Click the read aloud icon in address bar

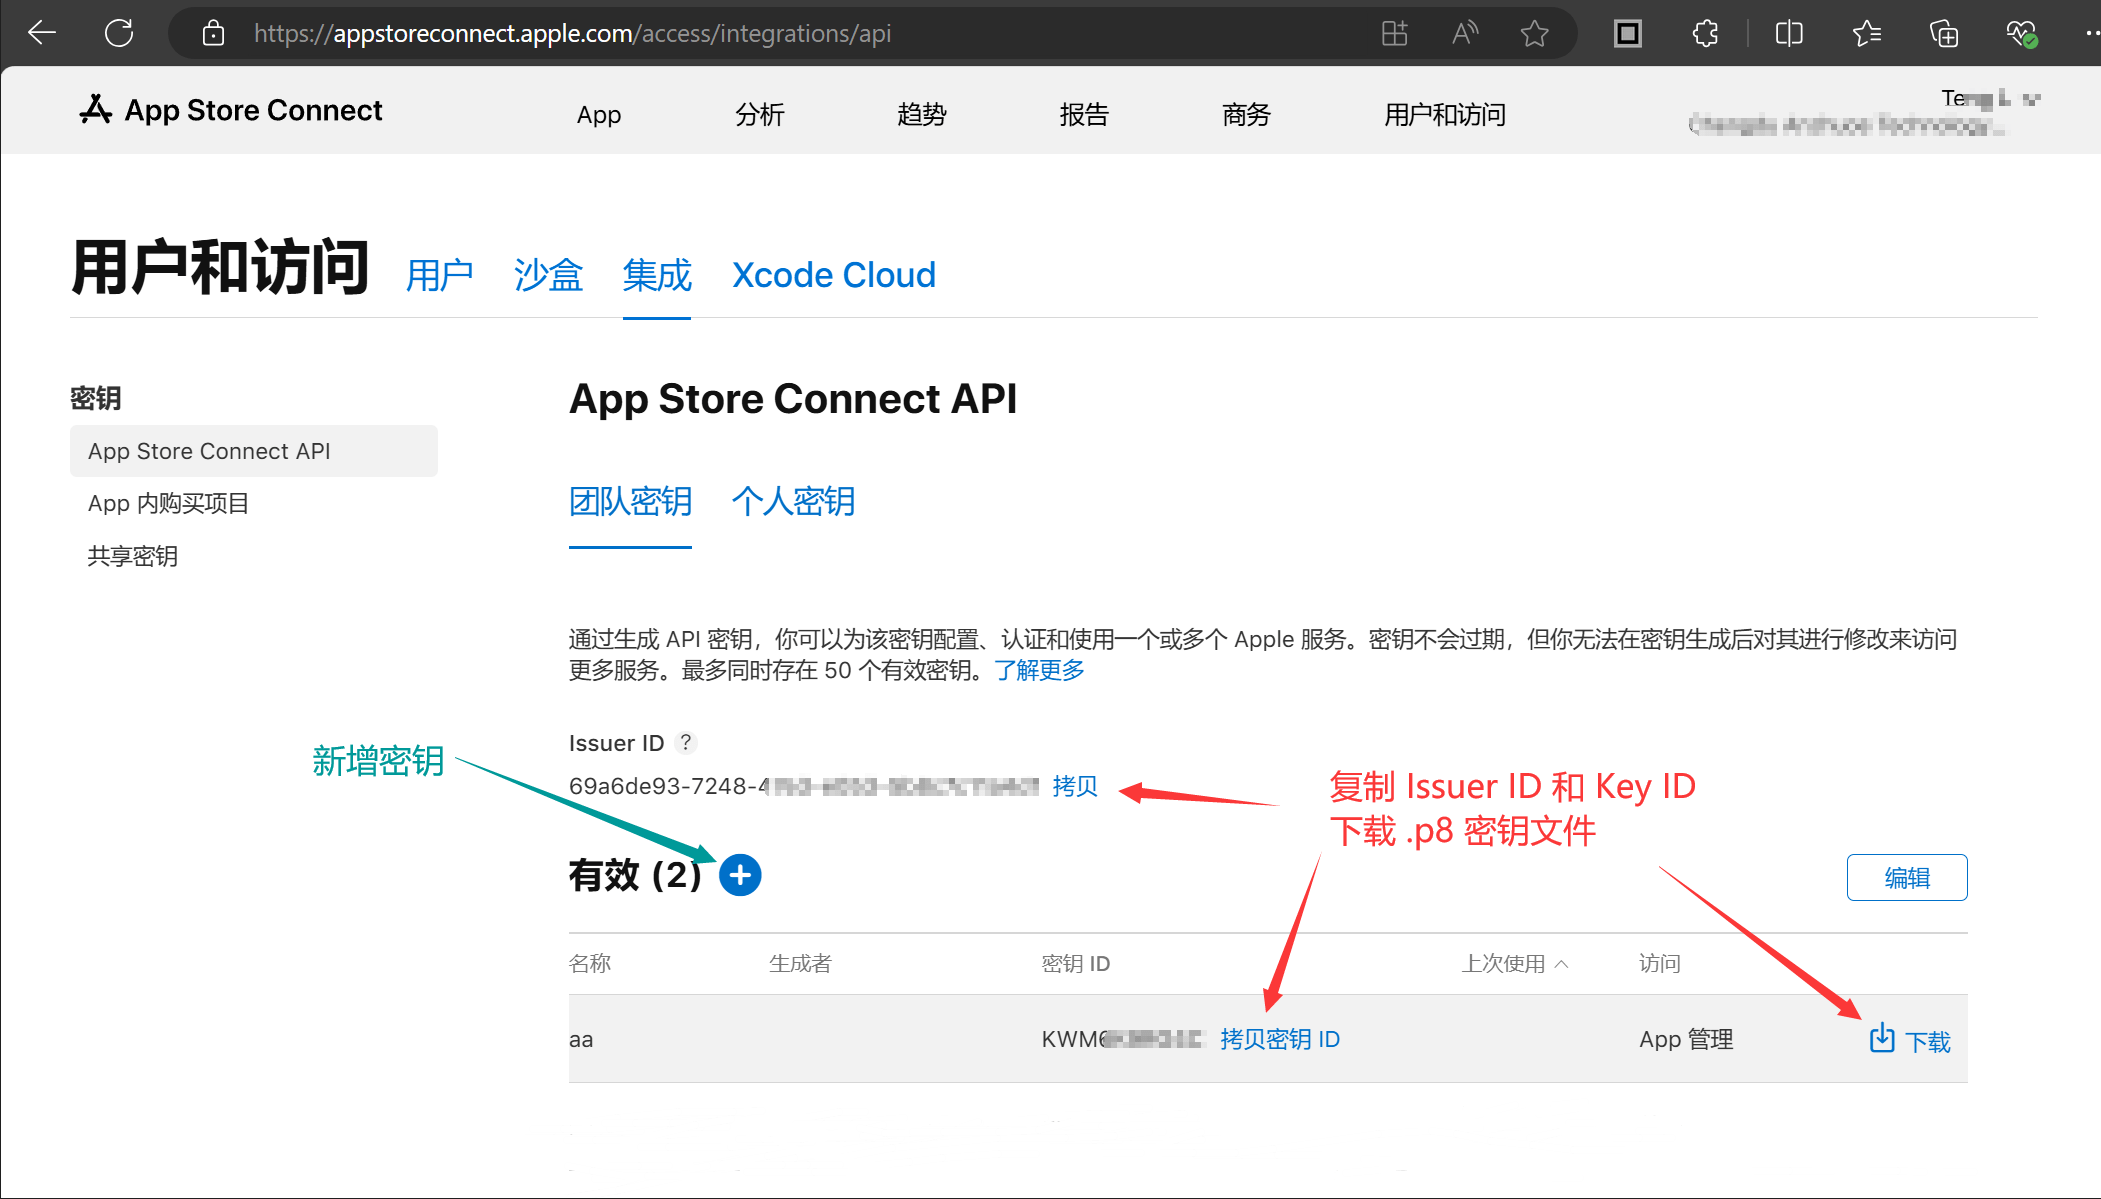[x=1464, y=34]
